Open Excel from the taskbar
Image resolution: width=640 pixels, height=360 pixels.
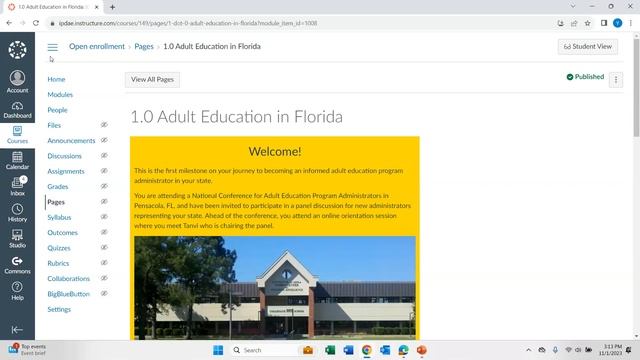coord(330,350)
